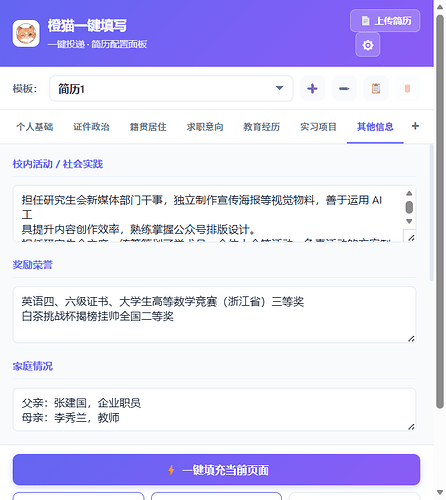The height and width of the screenshot is (500, 446).
Task: Click into the 家庭情况 text area
Action: (x=214, y=409)
